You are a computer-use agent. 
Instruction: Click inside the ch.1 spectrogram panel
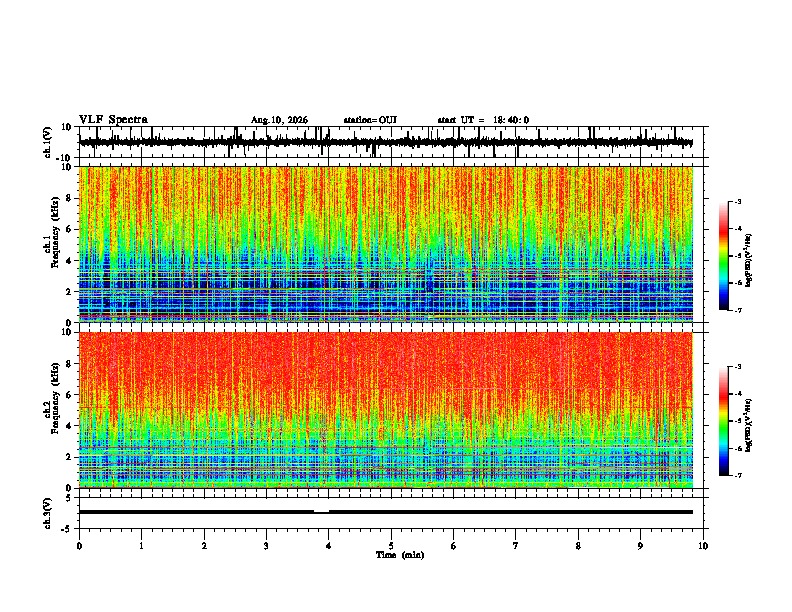(386, 244)
